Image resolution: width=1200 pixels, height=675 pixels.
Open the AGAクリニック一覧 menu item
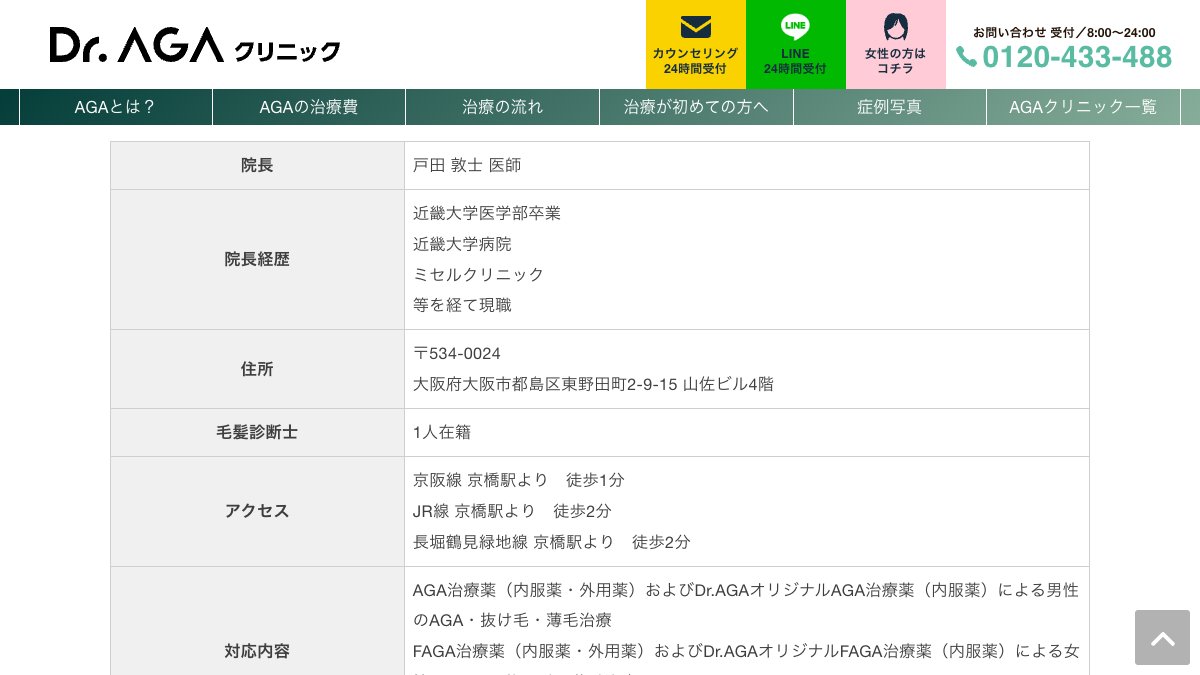(1083, 107)
